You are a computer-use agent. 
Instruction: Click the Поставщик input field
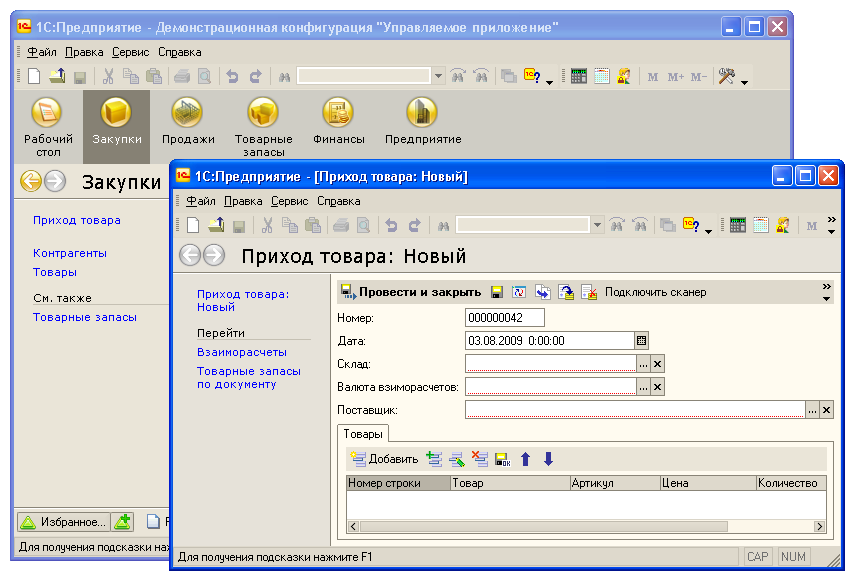pyautogui.click(x=635, y=410)
